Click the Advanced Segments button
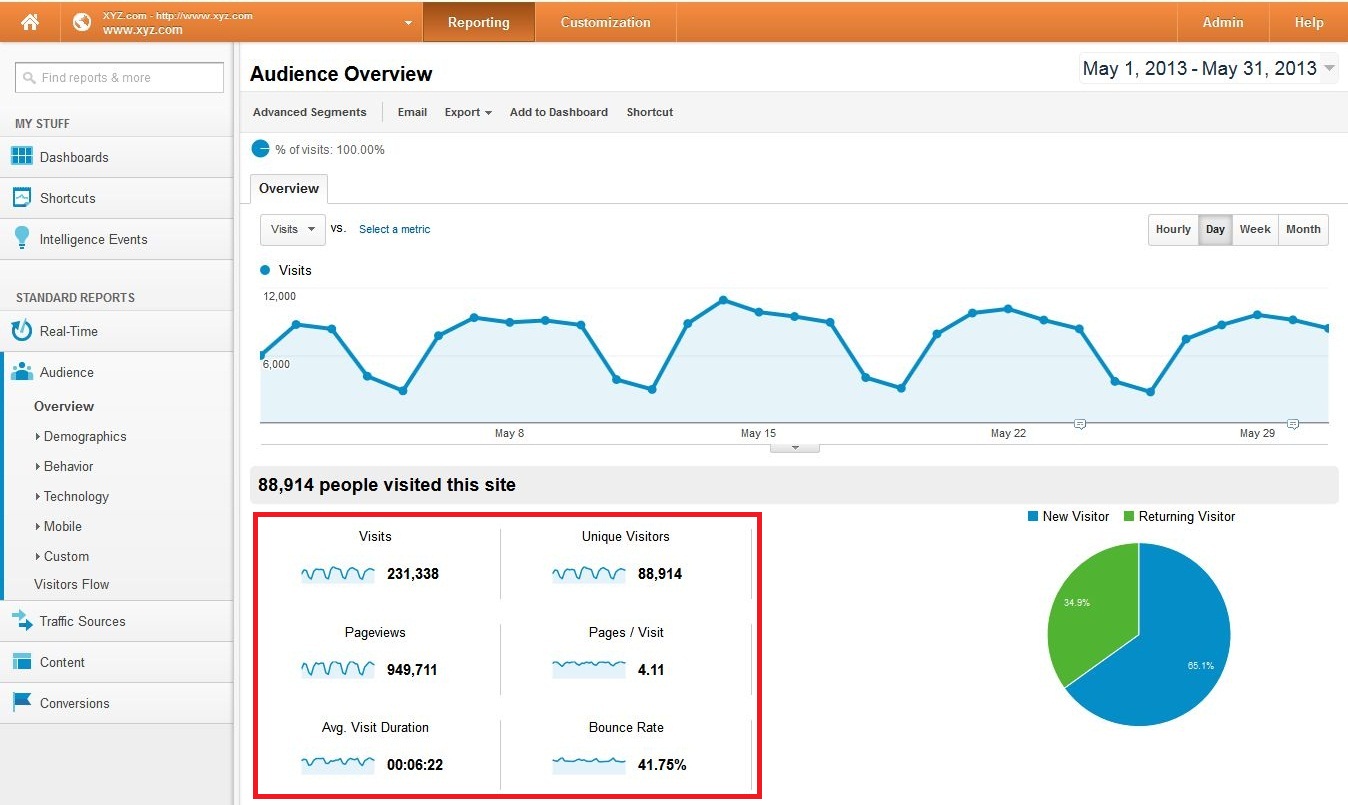The image size is (1348, 805). [309, 112]
